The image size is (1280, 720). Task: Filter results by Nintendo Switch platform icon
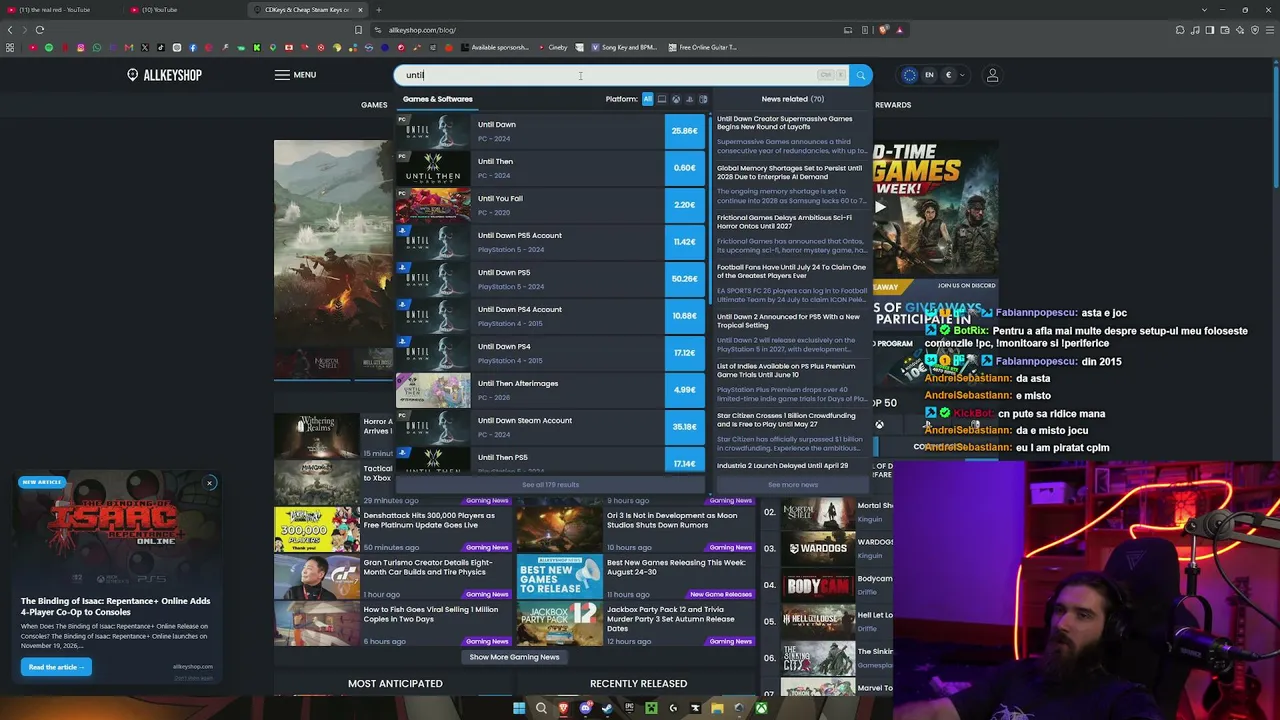click(703, 99)
